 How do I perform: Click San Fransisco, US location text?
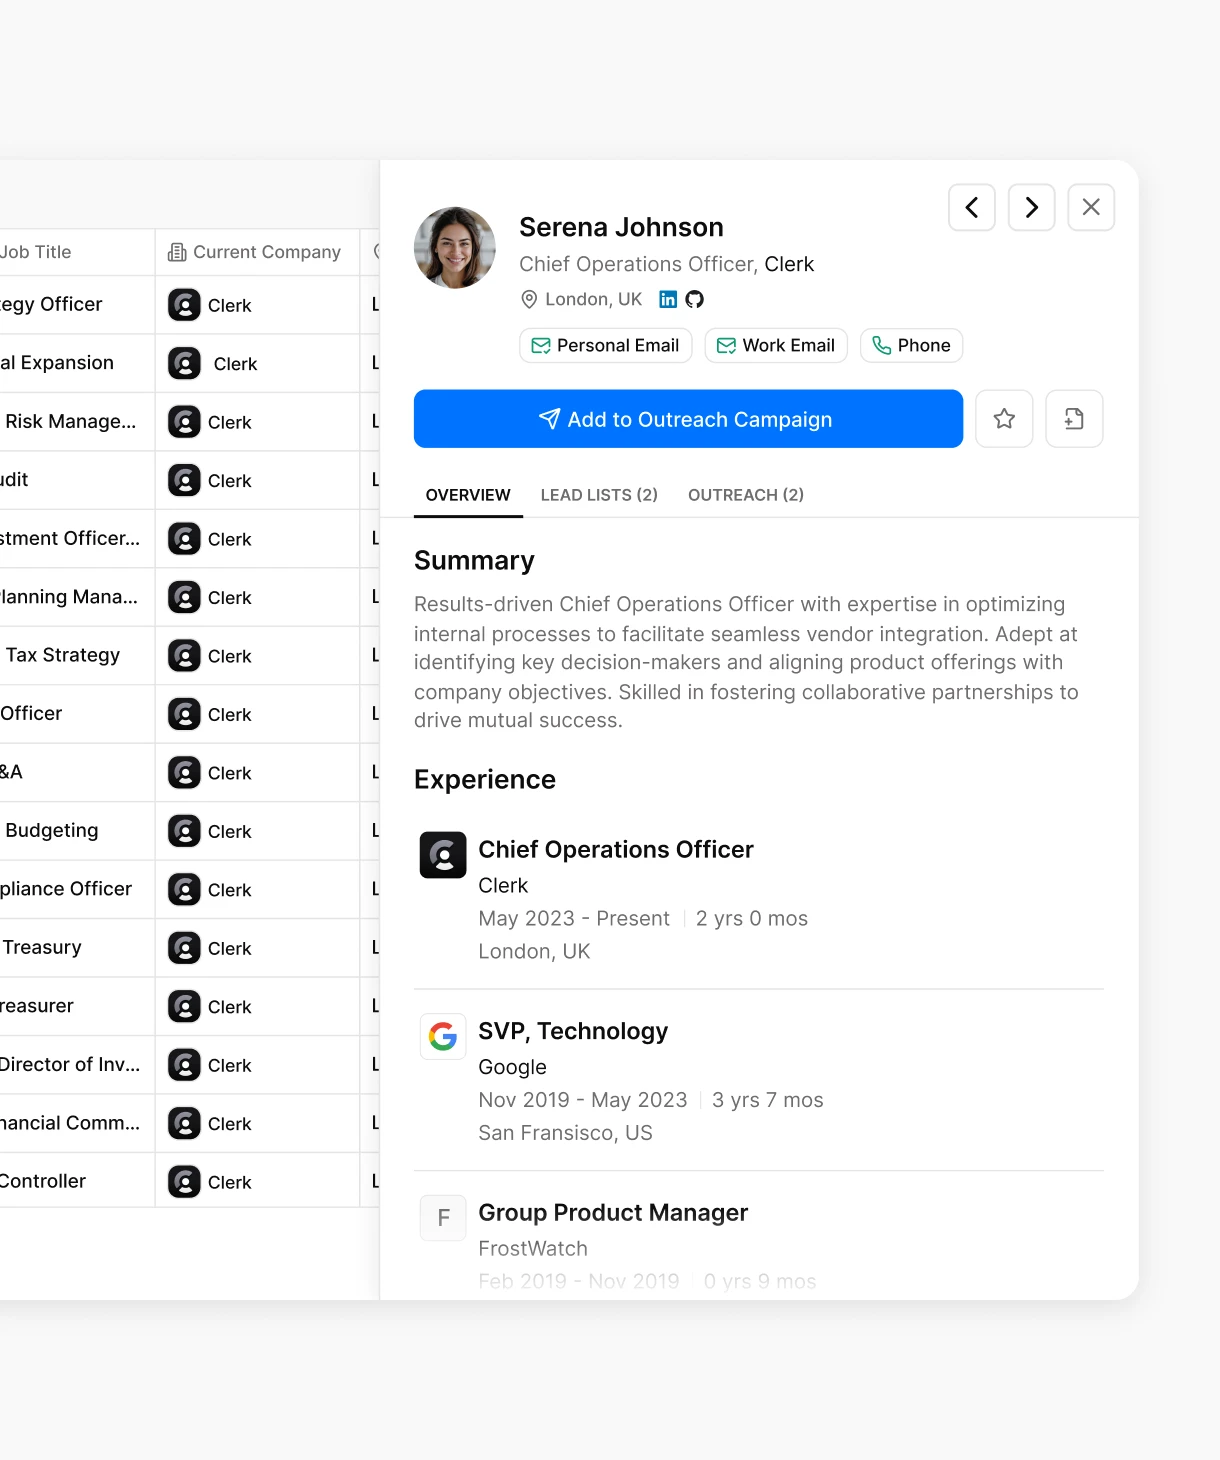pyautogui.click(x=565, y=1133)
